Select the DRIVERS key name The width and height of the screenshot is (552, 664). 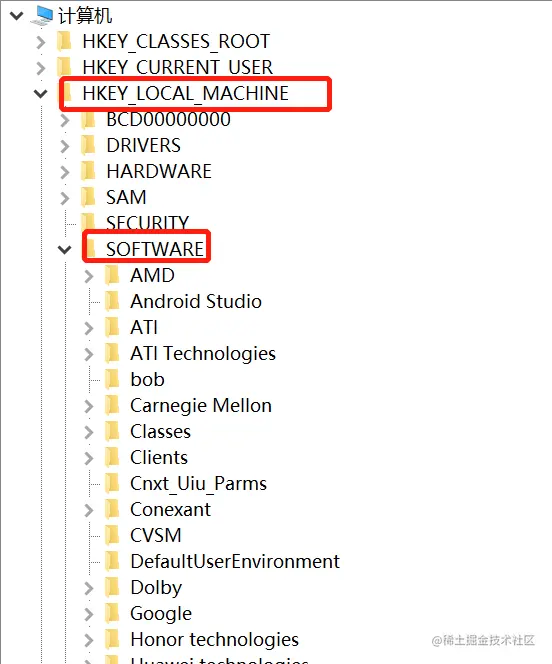pos(144,145)
